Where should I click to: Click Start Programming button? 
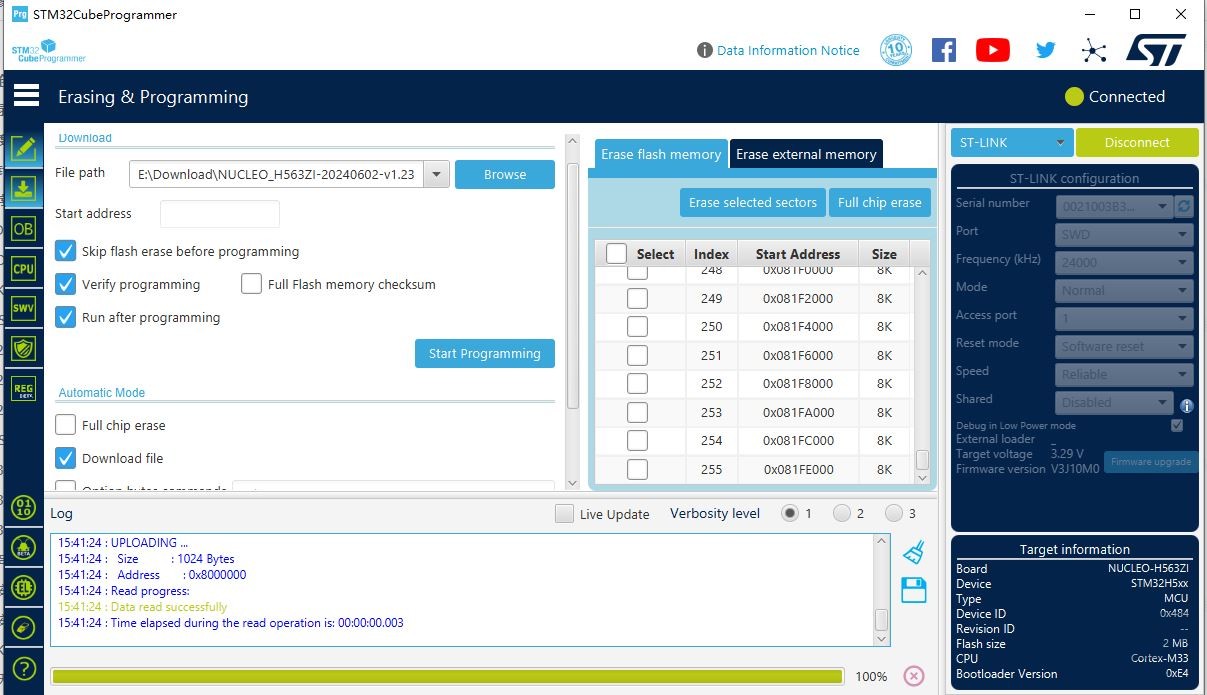[x=485, y=353]
